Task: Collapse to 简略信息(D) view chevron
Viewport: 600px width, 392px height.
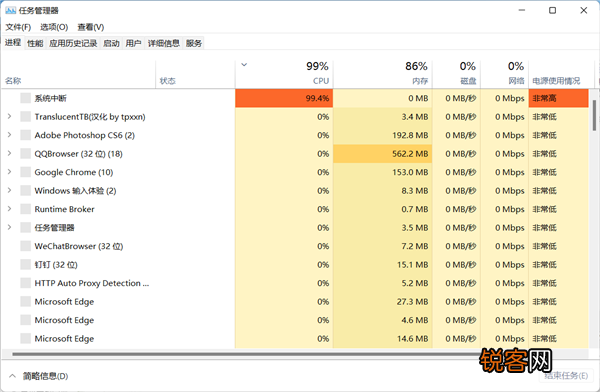Action: point(13,376)
